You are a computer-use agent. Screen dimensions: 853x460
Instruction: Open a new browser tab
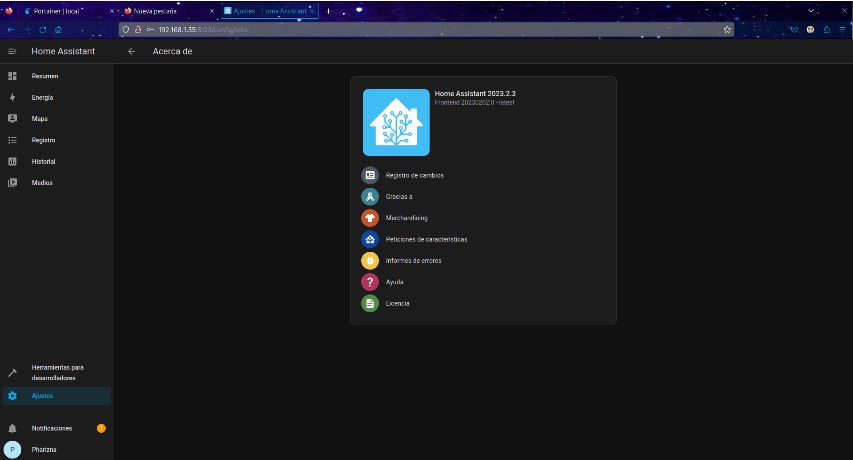pyautogui.click(x=328, y=11)
